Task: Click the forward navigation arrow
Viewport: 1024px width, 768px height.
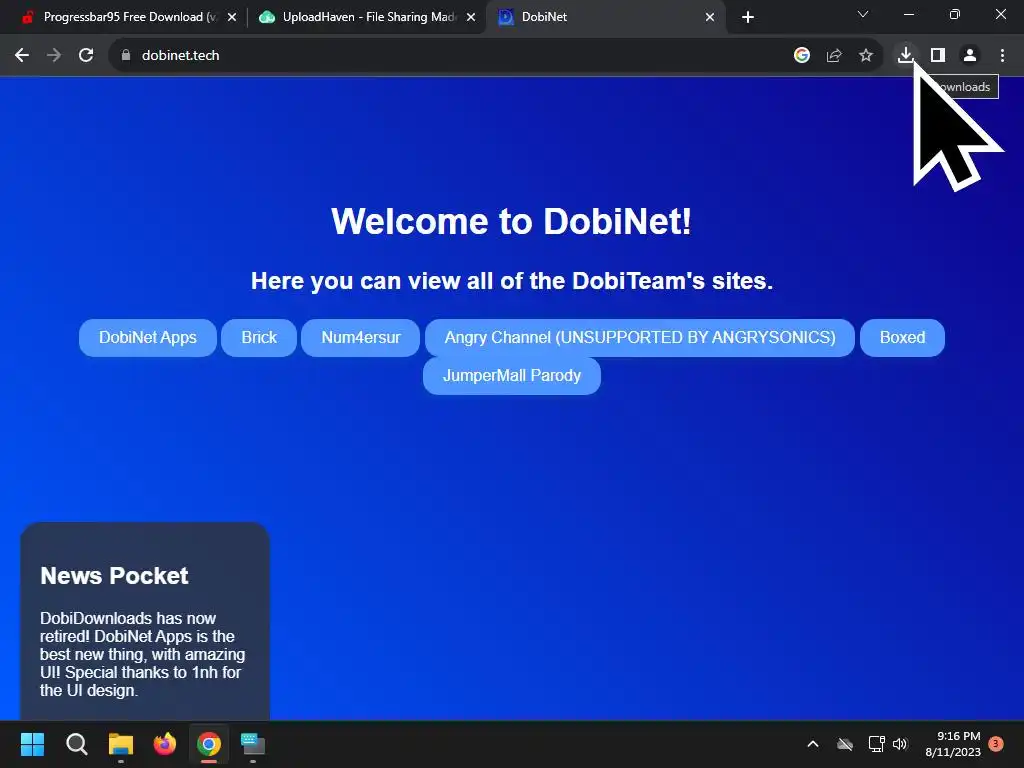Action: tap(54, 56)
